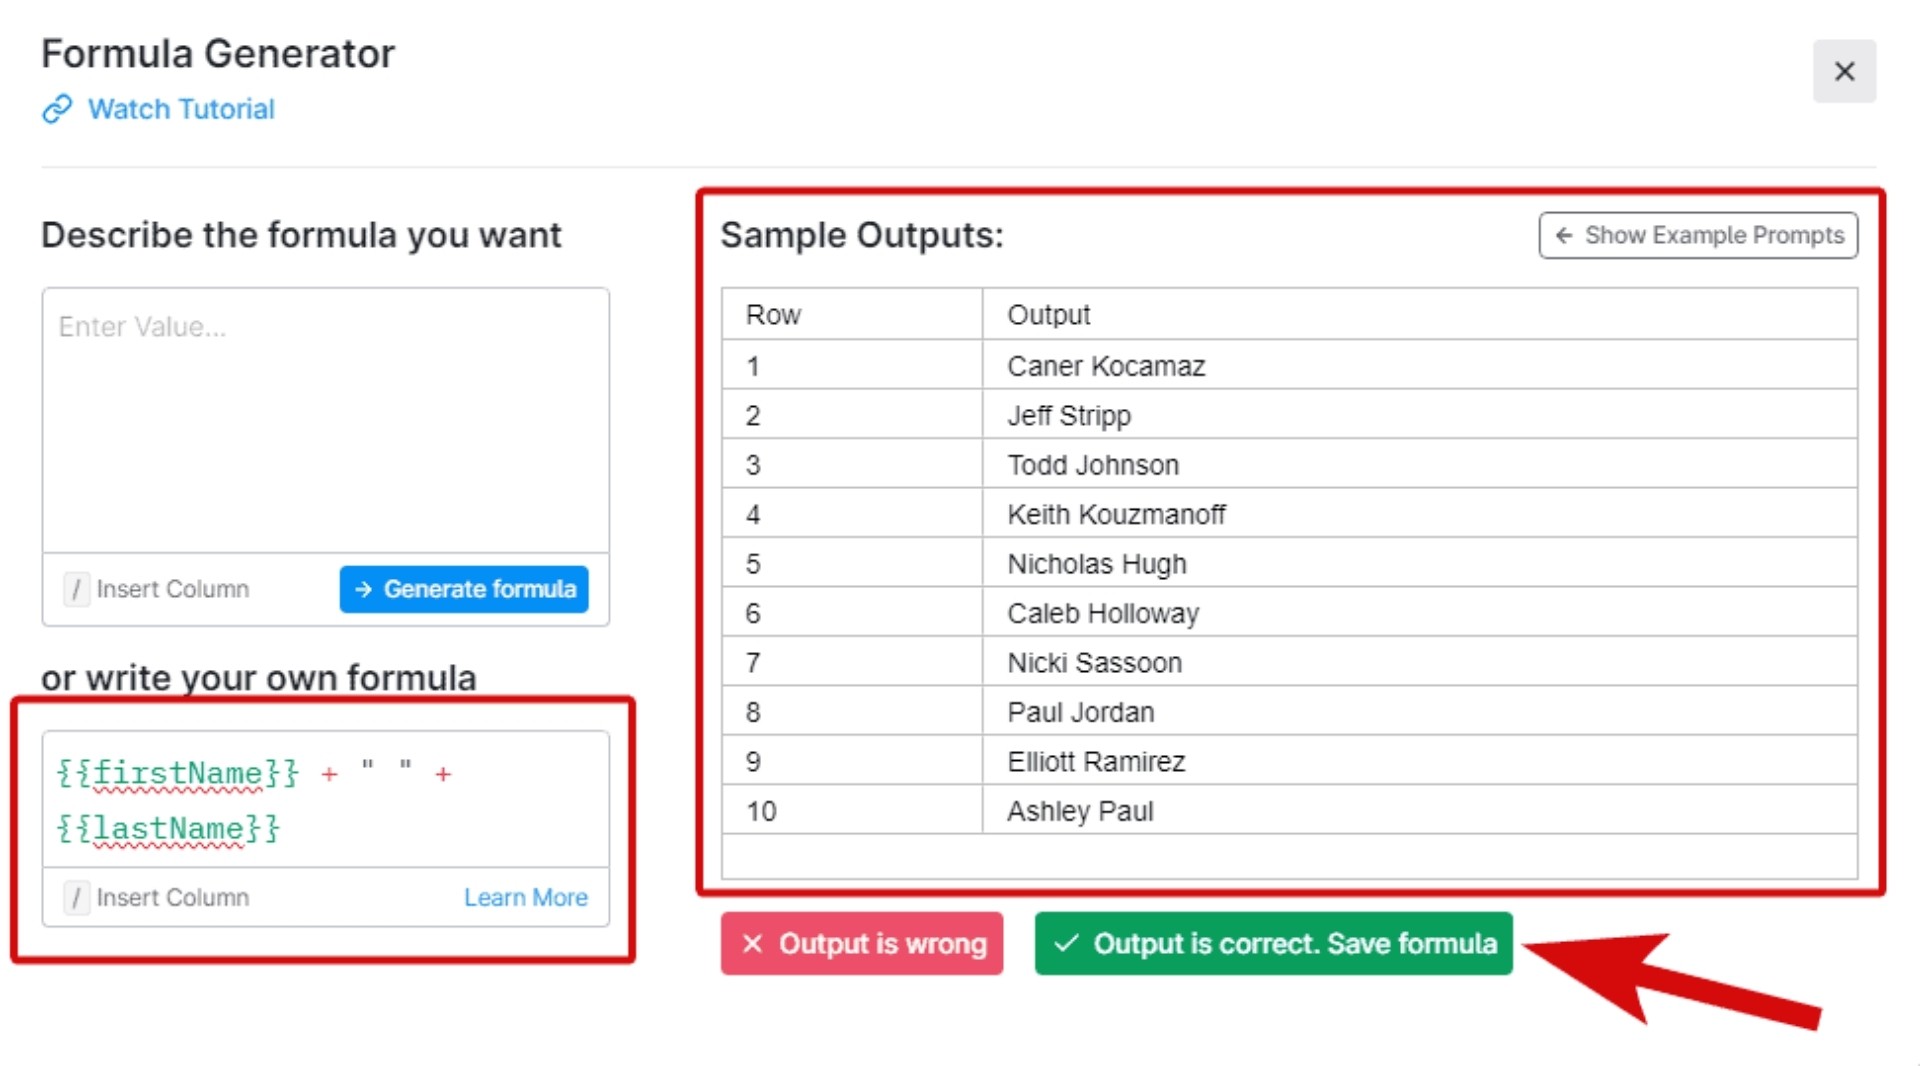The height and width of the screenshot is (1066, 1920).
Task: Select the Caner Kocamaz output row
Action: point(1290,366)
